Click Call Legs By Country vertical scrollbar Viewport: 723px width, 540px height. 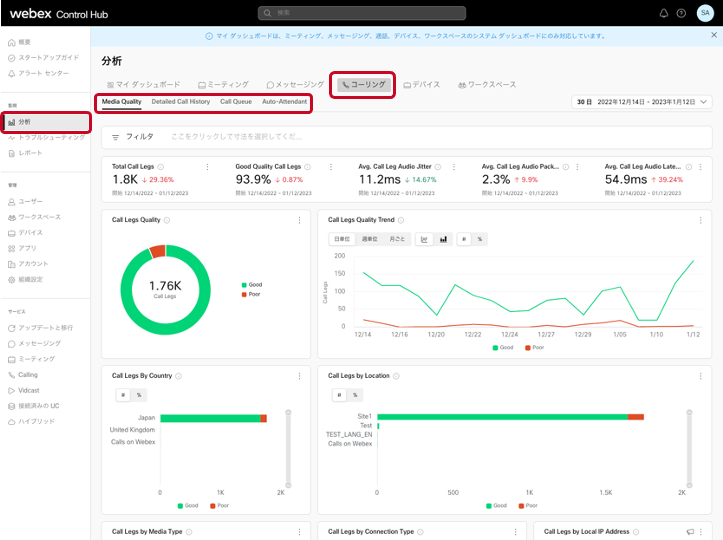point(288,449)
